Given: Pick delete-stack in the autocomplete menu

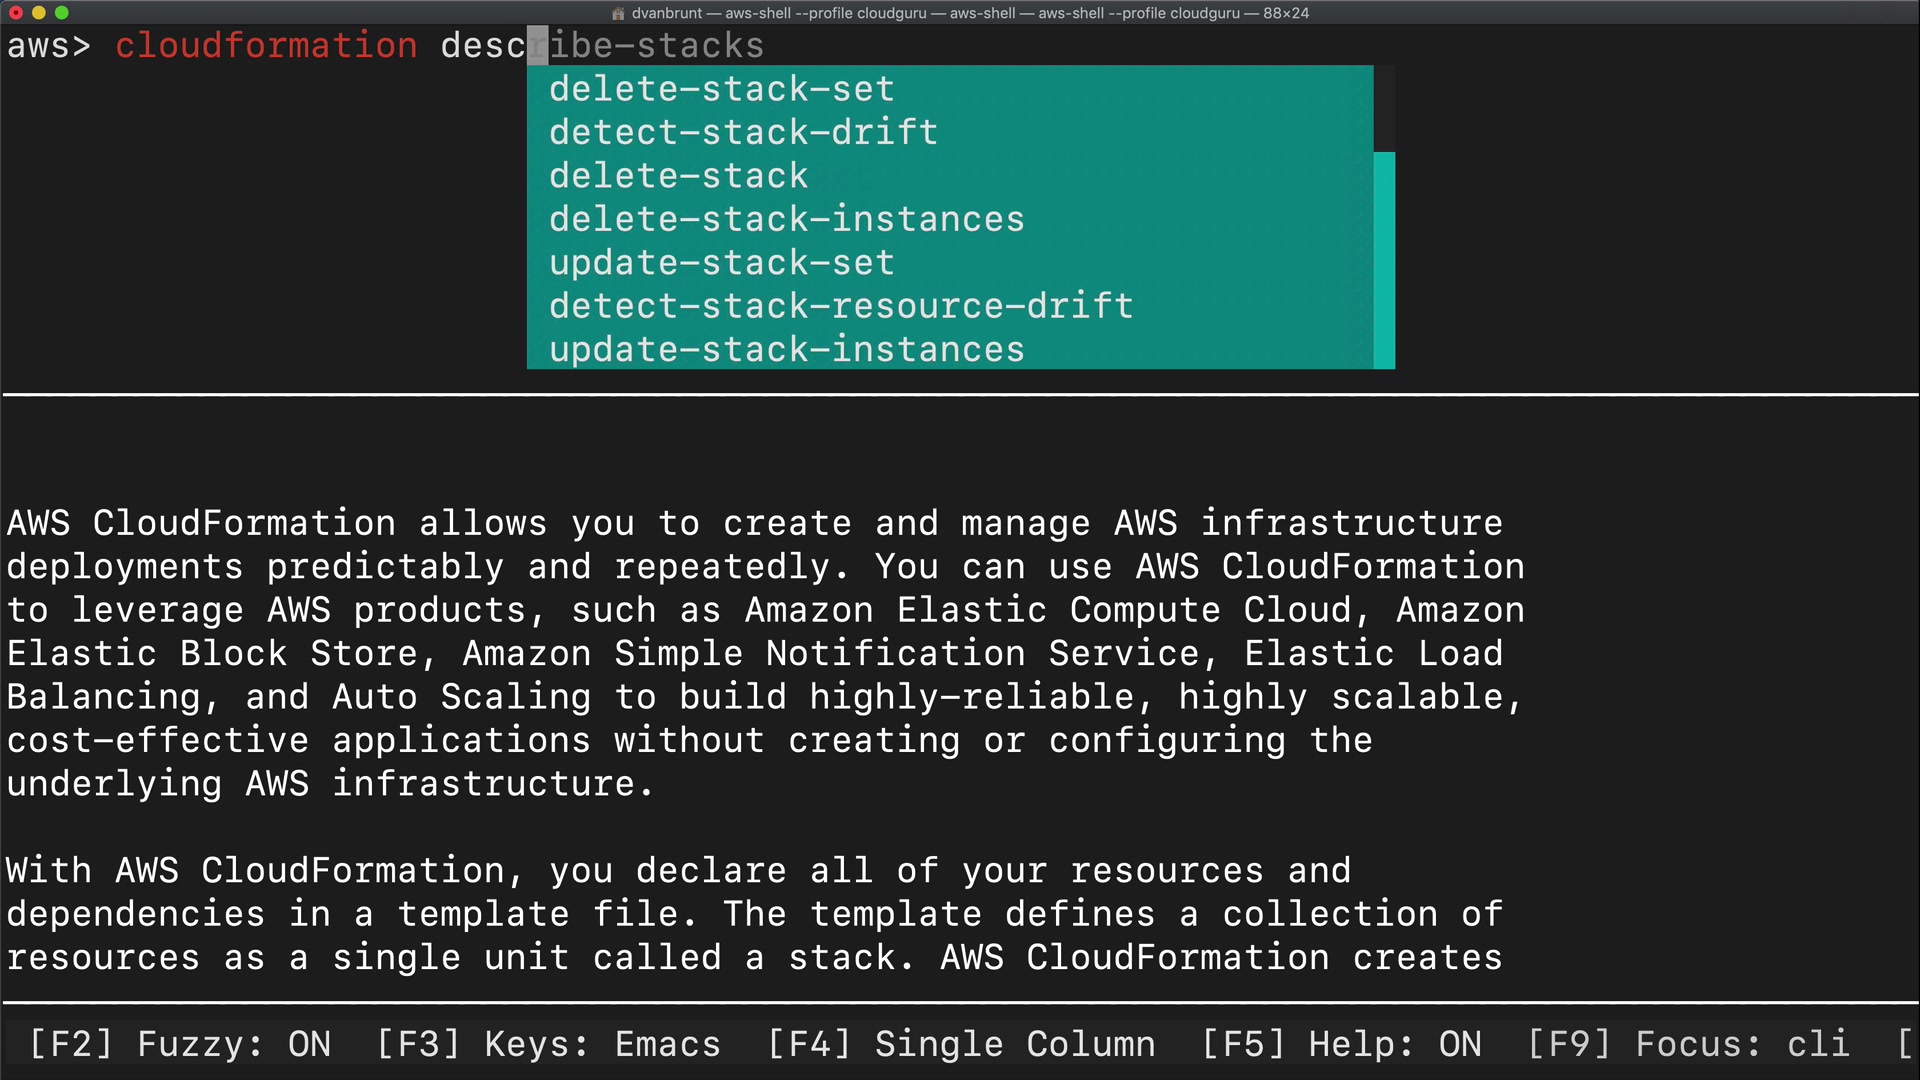Looking at the screenshot, I should (678, 176).
